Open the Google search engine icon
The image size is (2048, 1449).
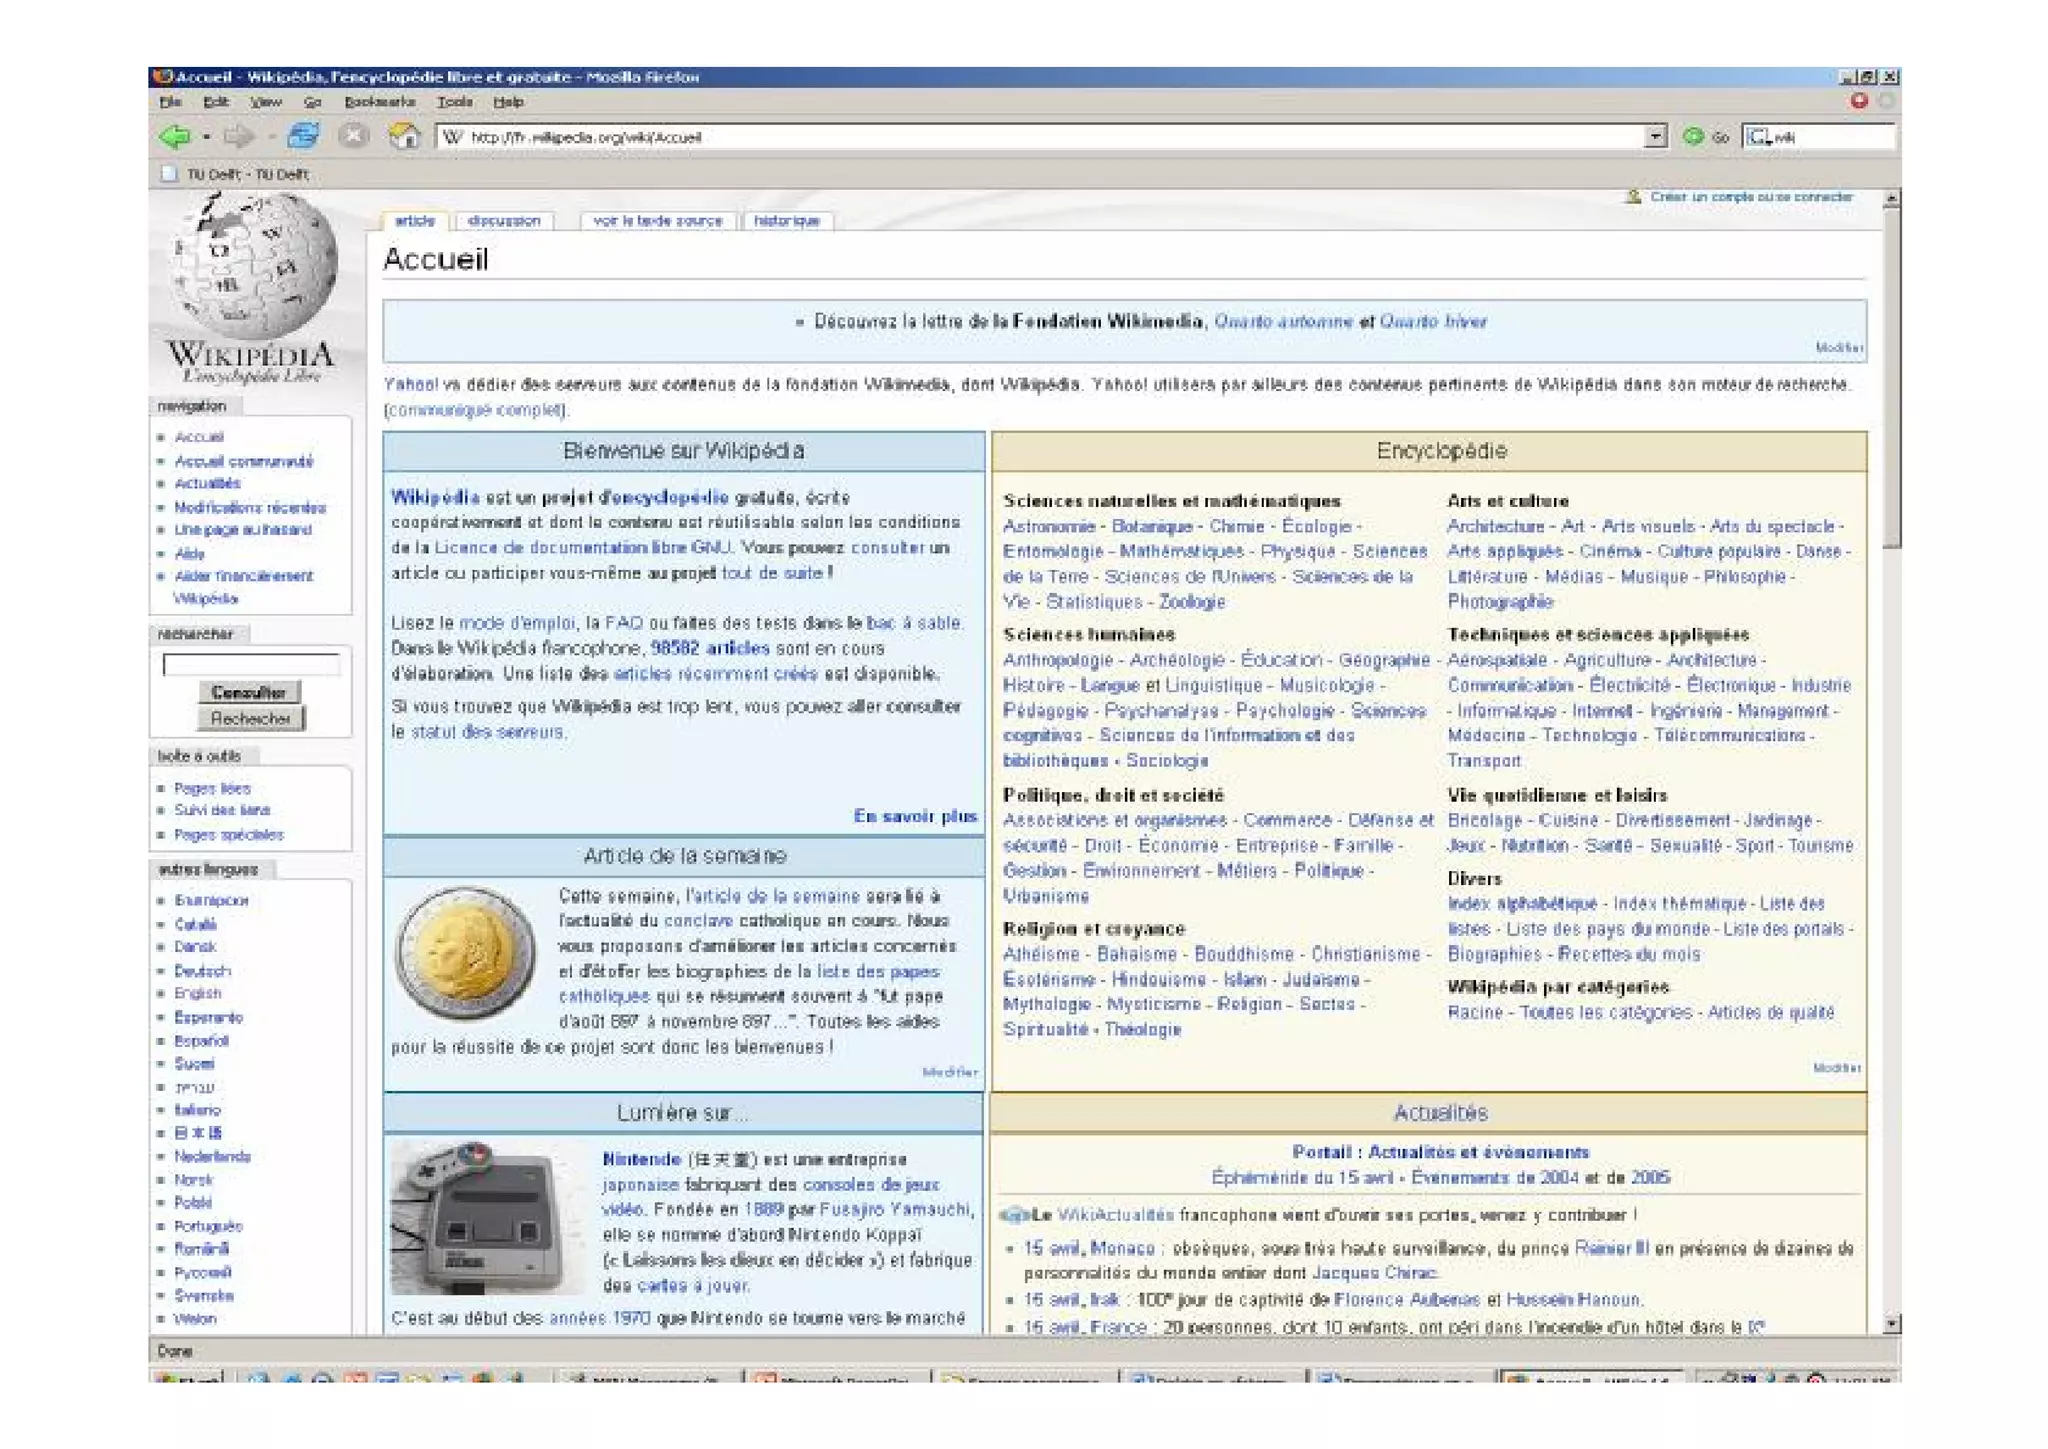pyautogui.click(x=1757, y=137)
